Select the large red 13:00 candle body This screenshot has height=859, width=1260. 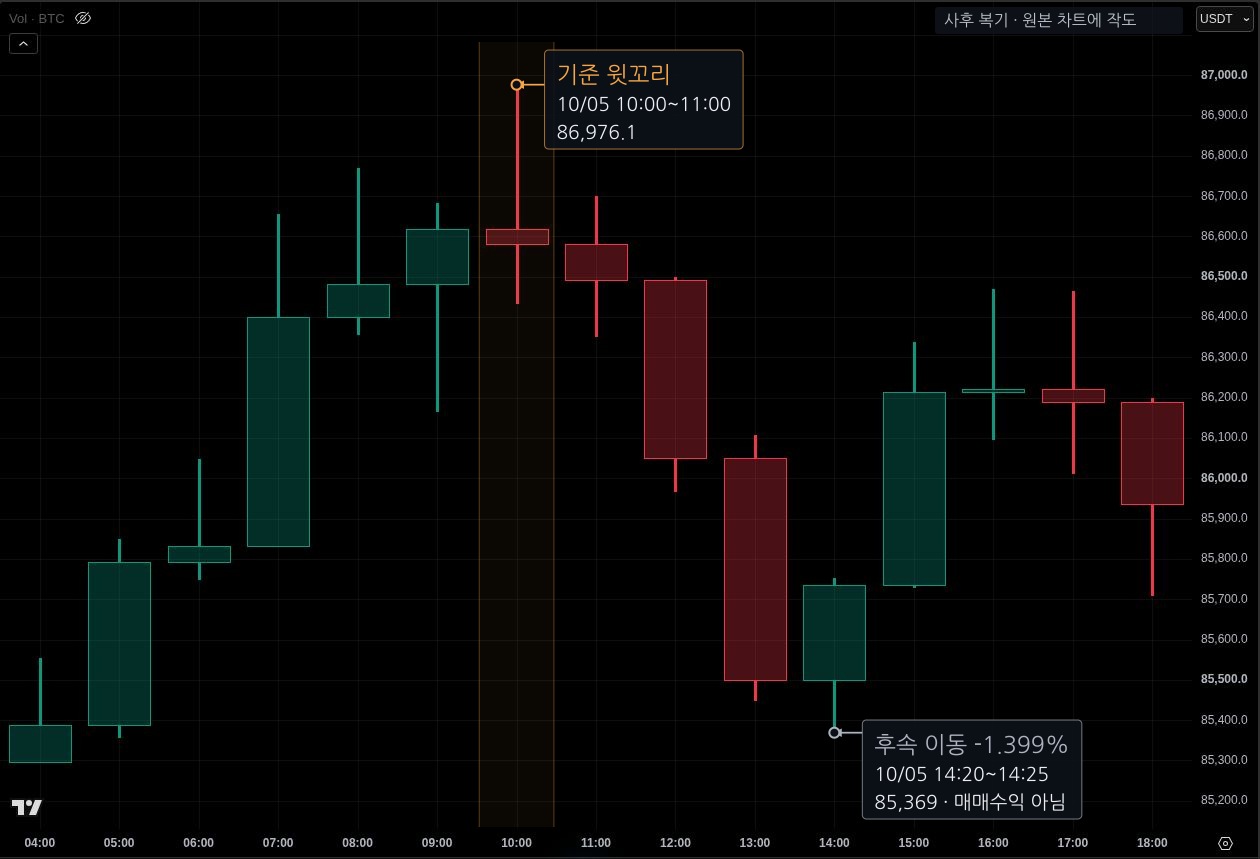pos(755,569)
